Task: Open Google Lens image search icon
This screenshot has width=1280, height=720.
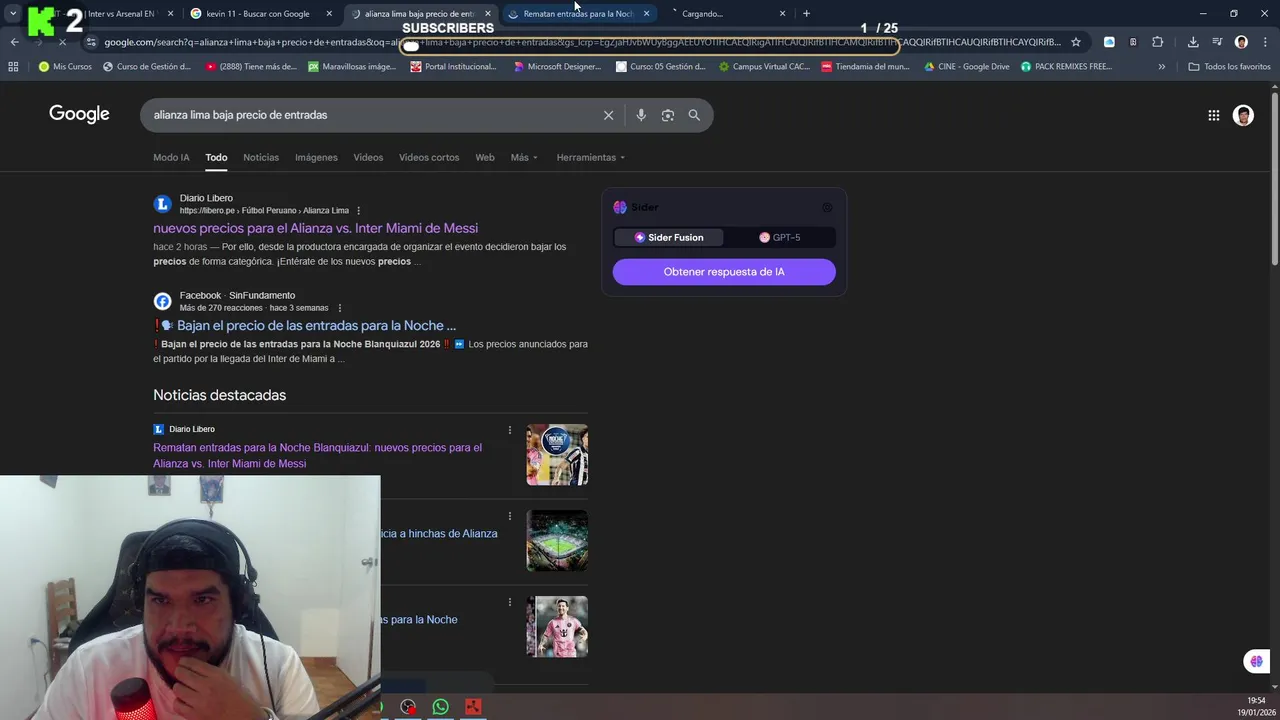Action: point(668,115)
